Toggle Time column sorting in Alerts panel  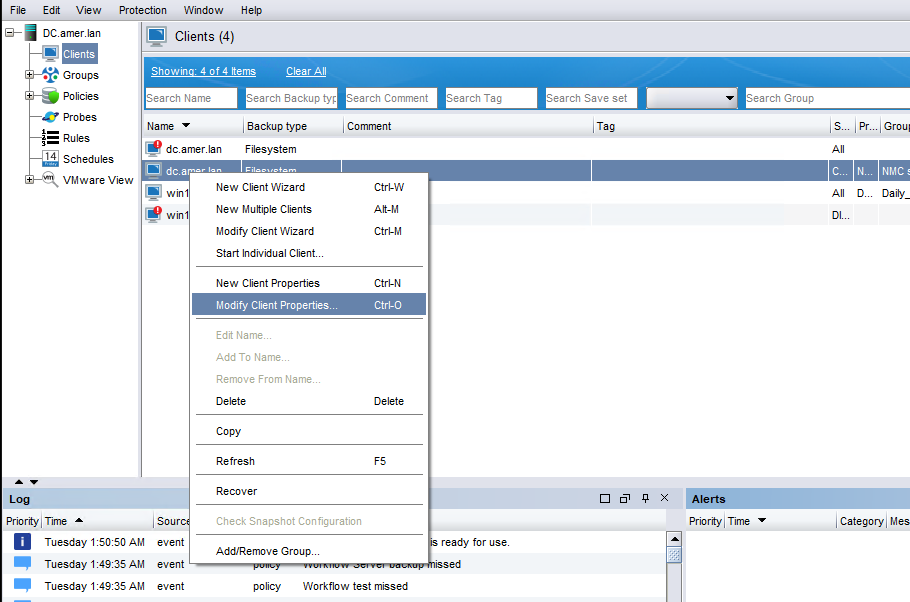pos(762,520)
